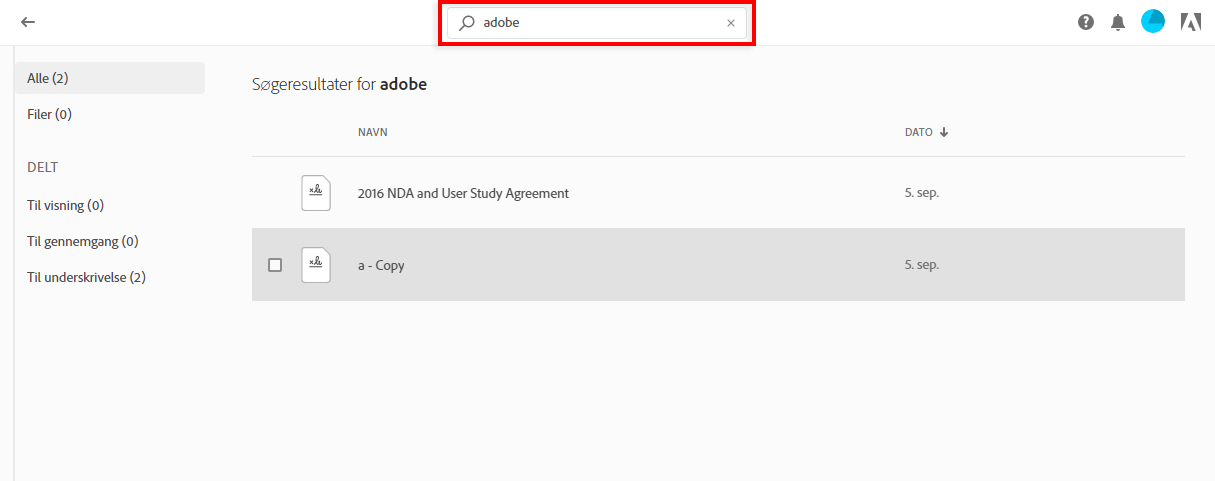The width and height of the screenshot is (1215, 481).
Task: Click in the search field containing adobe
Action: click(597, 23)
